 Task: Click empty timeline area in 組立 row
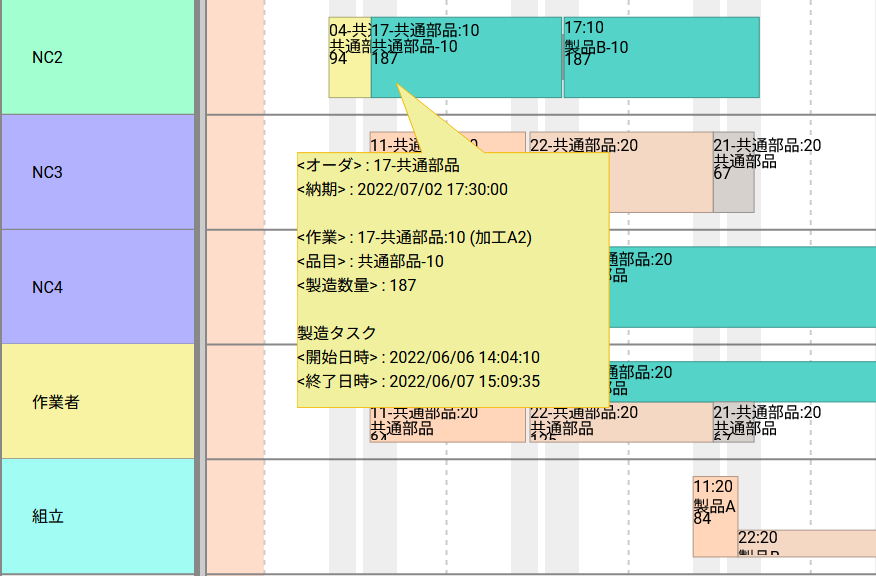tap(450, 516)
